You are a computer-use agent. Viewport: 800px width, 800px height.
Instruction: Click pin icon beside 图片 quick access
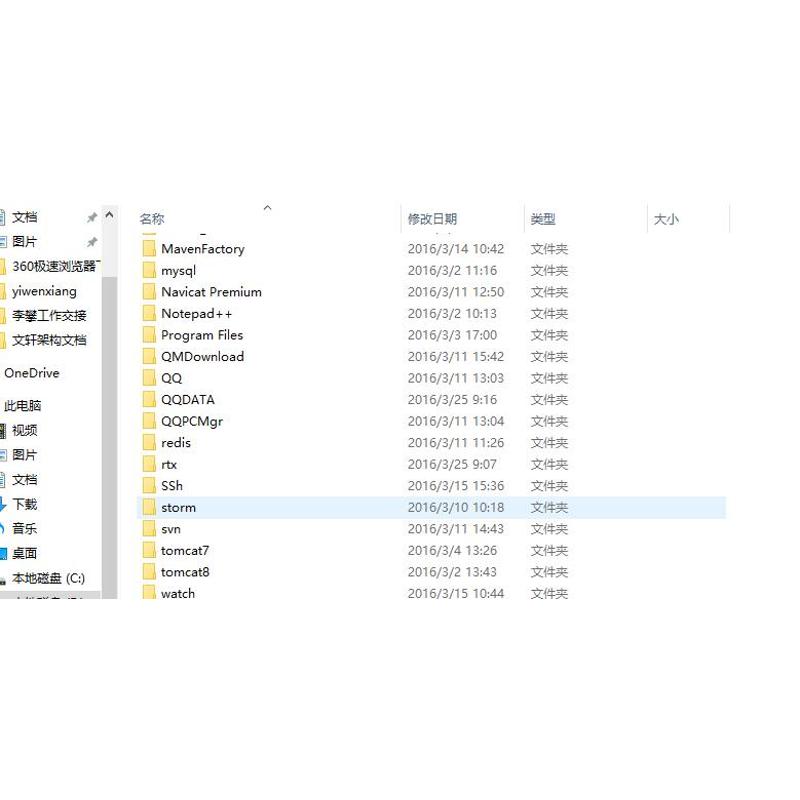[92, 242]
